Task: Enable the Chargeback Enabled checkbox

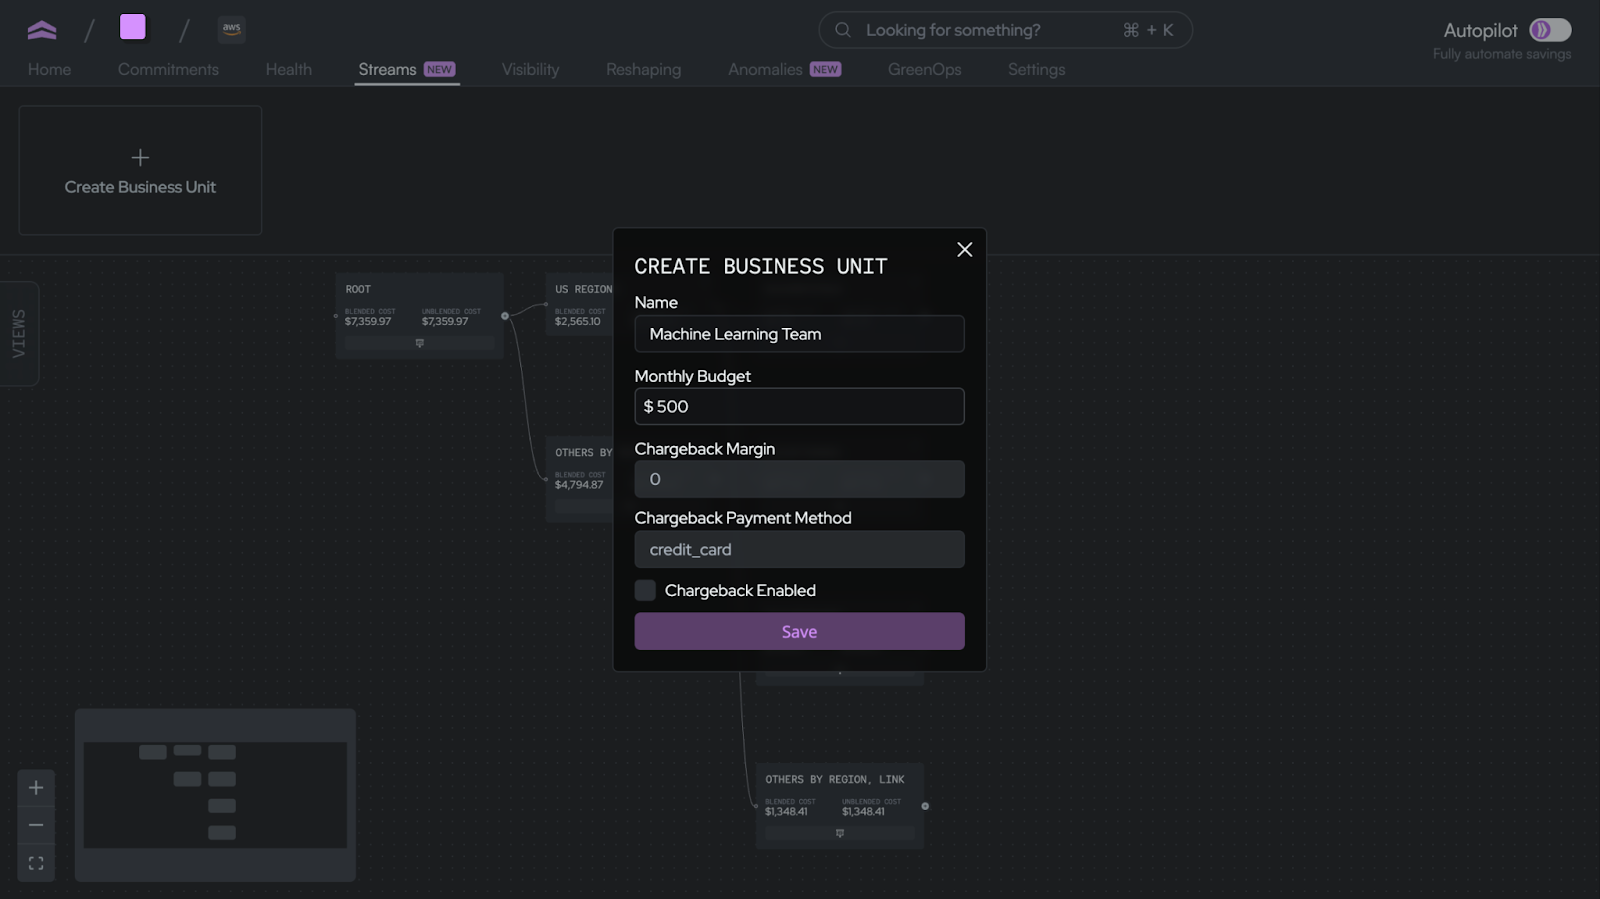Action: coord(645,590)
